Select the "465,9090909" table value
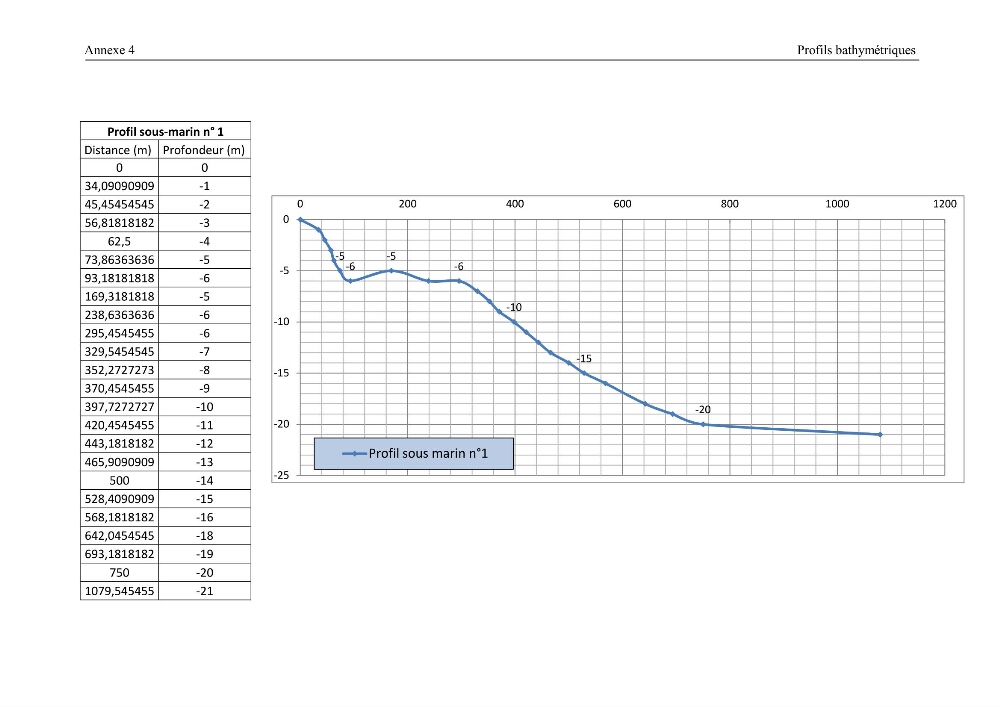The image size is (1000, 707). [119, 463]
